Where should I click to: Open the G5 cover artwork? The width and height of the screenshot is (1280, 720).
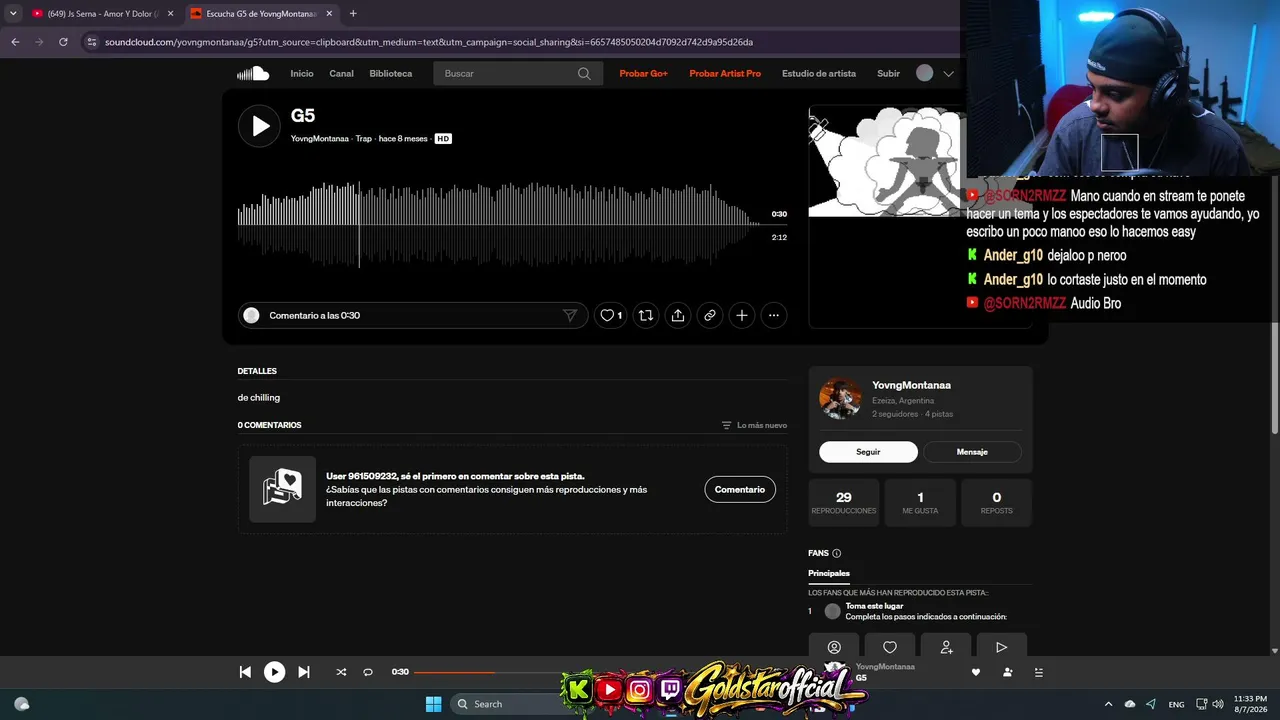point(884,161)
